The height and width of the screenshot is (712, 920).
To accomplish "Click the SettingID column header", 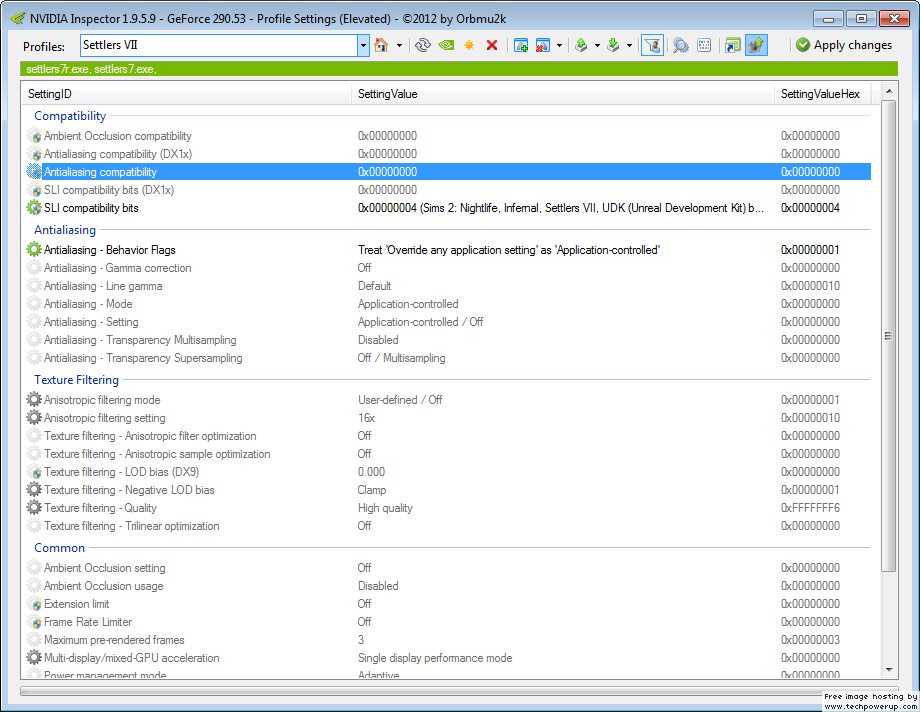I will [x=187, y=94].
